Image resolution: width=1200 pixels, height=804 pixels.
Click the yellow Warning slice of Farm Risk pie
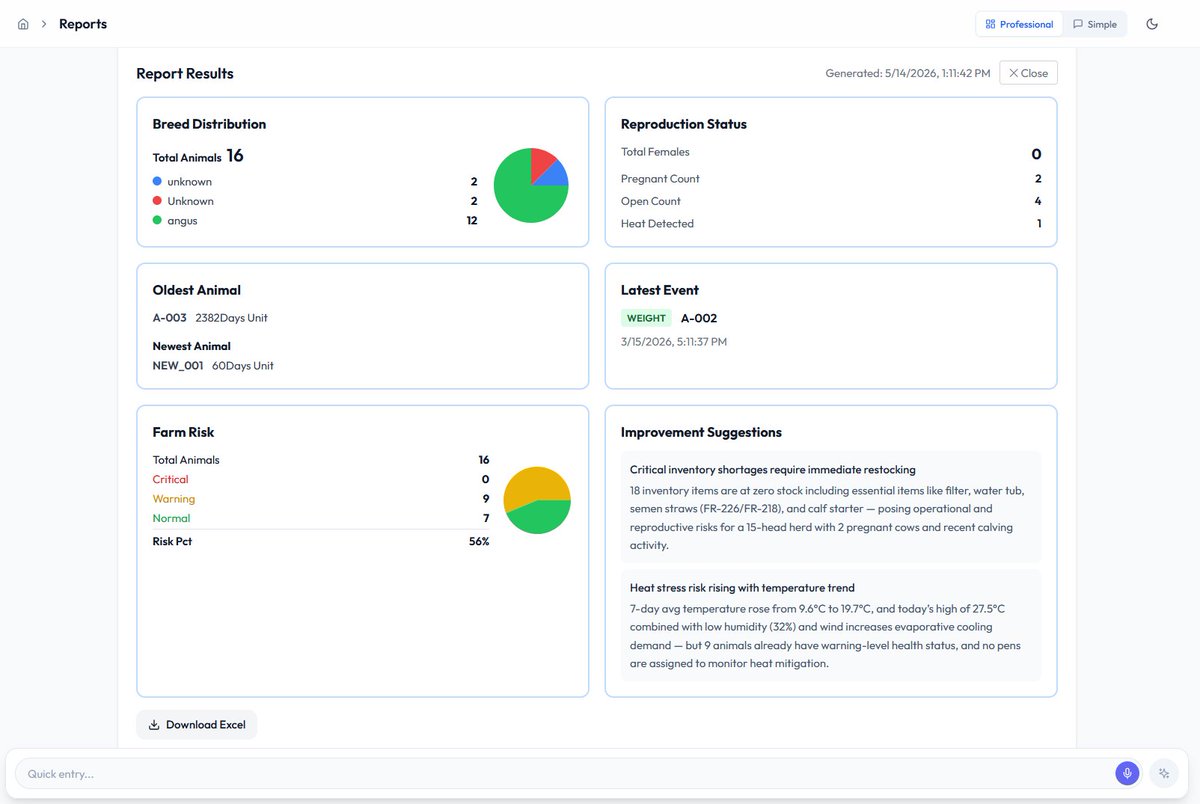(535, 483)
